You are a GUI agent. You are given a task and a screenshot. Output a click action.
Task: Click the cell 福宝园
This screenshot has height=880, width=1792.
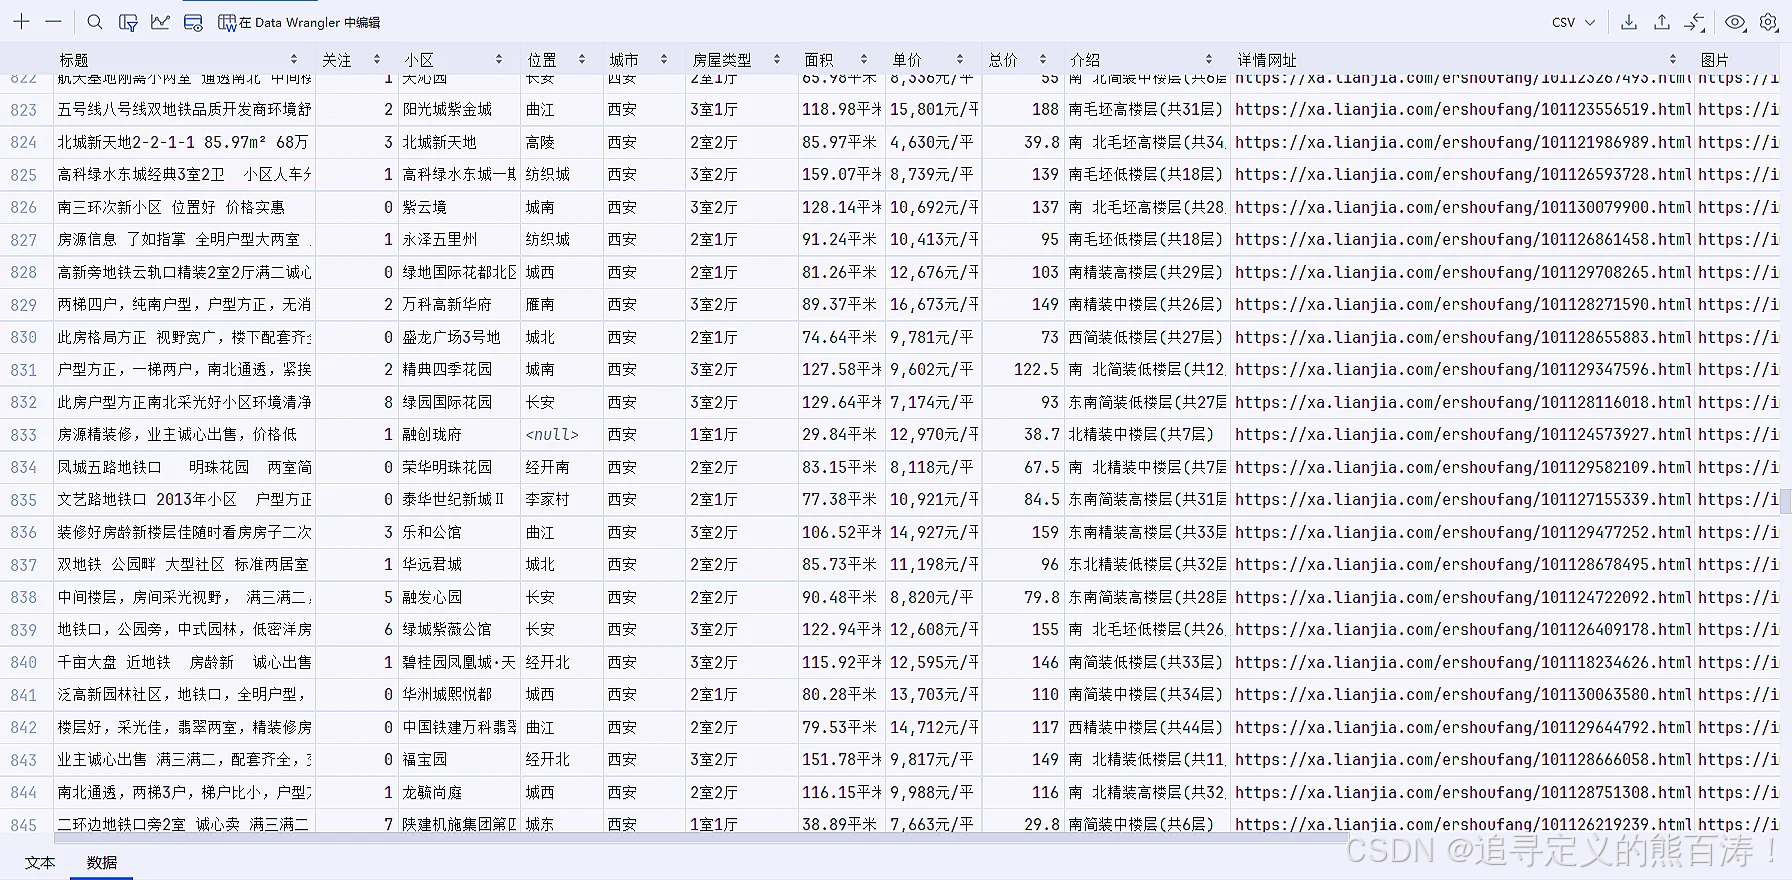459,760
